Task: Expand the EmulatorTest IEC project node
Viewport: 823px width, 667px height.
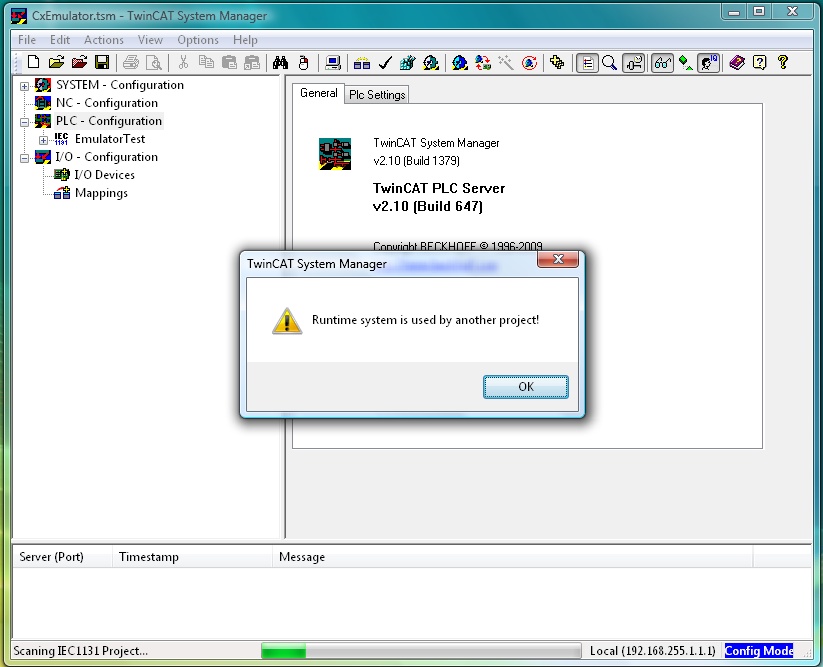Action: (x=44, y=140)
